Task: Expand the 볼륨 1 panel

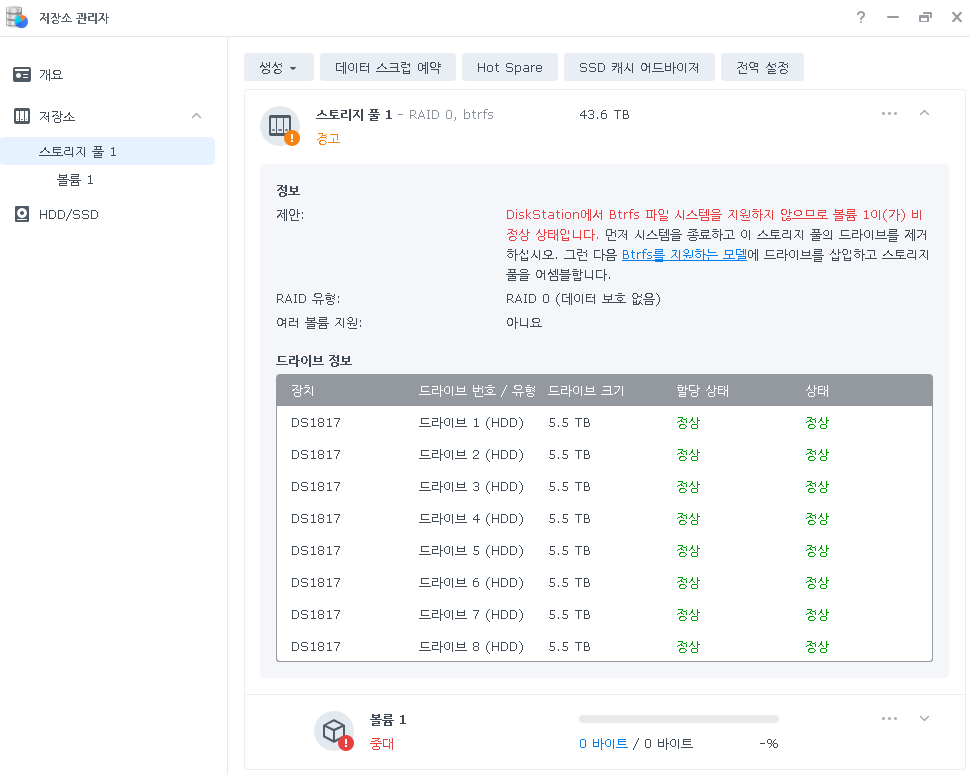Action: tap(924, 719)
